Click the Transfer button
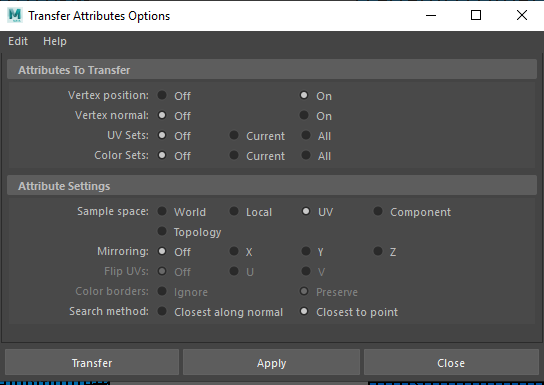The image size is (544, 385). click(92, 362)
